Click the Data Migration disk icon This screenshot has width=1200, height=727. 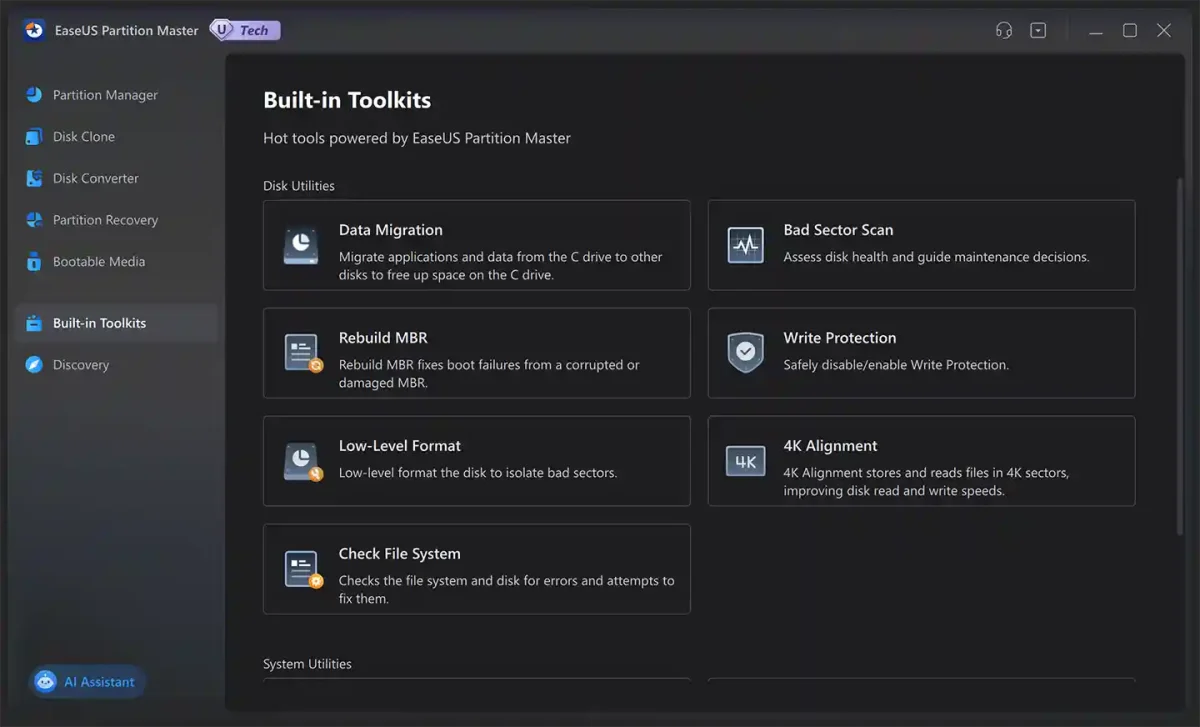(x=301, y=245)
